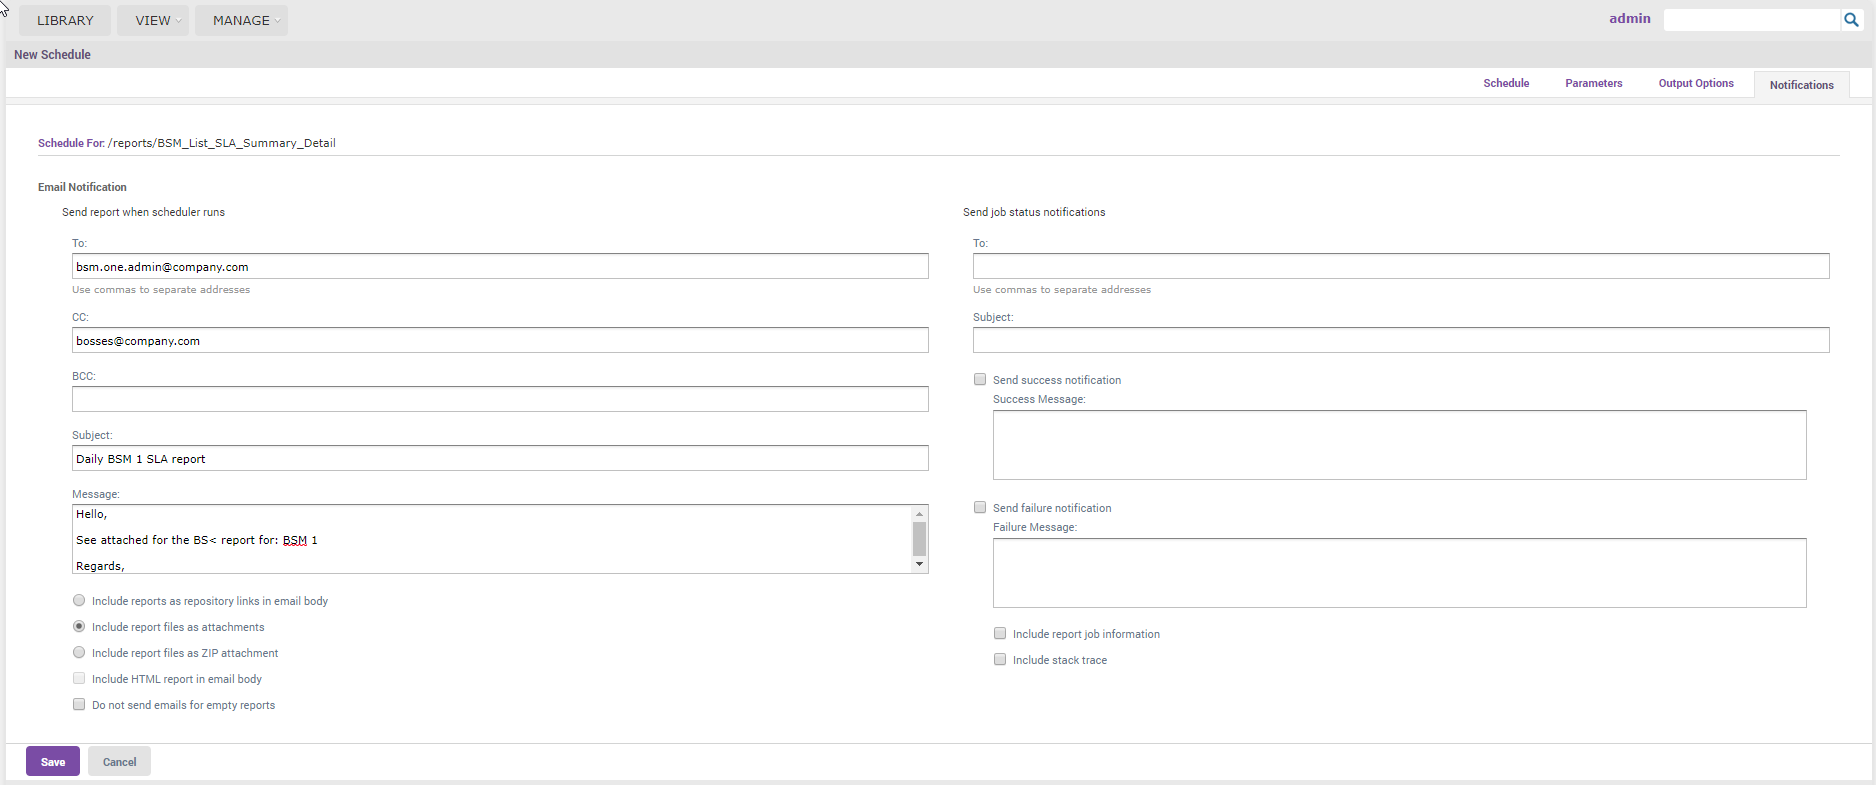Click the /reports/BSM_List_SLA_Summary_Detail path text
1876x785 pixels.
[x=221, y=143]
